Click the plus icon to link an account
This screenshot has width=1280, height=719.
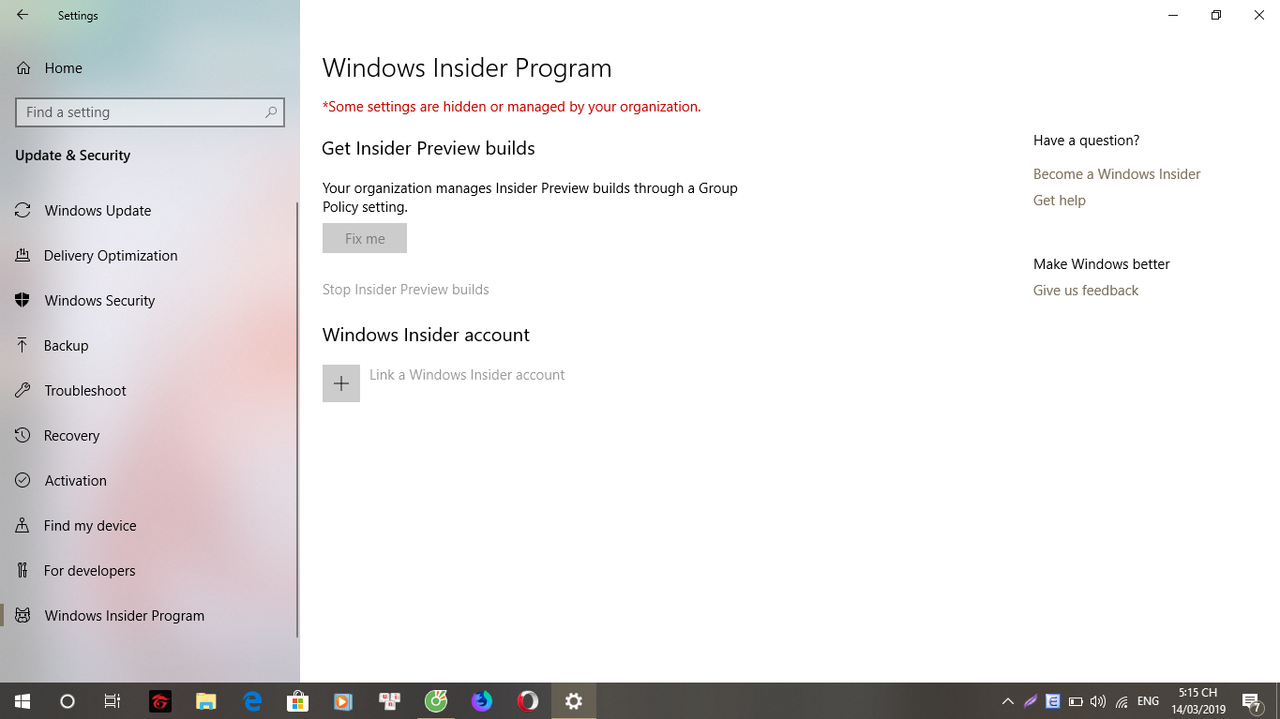coord(341,383)
